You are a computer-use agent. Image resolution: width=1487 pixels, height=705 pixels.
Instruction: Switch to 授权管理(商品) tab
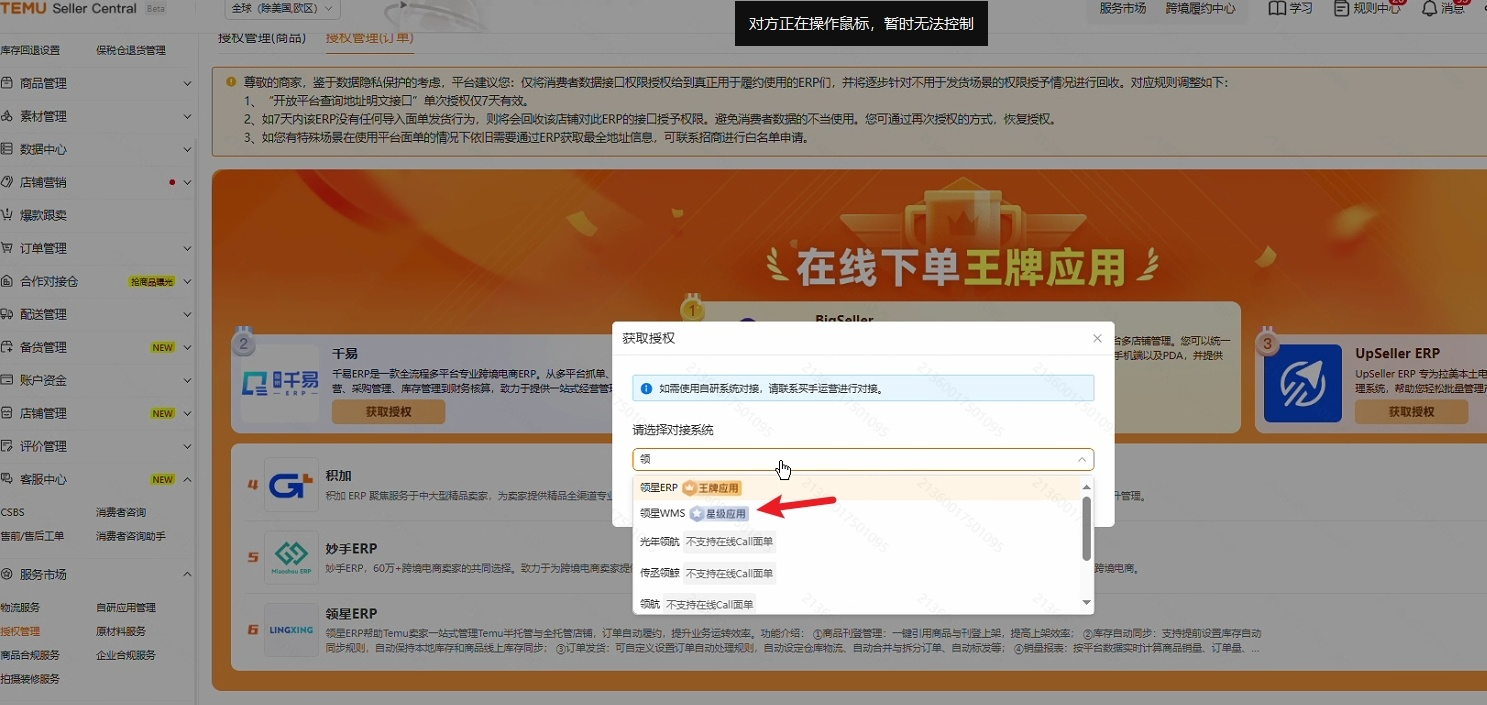tap(263, 38)
